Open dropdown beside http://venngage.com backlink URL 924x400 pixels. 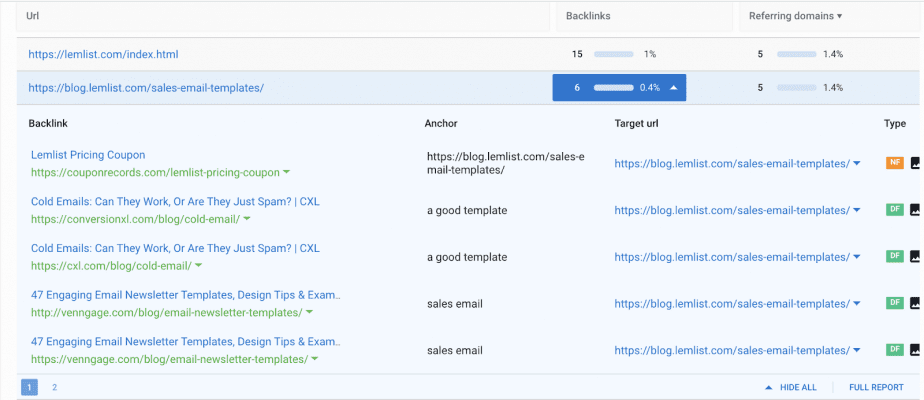coord(309,312)
